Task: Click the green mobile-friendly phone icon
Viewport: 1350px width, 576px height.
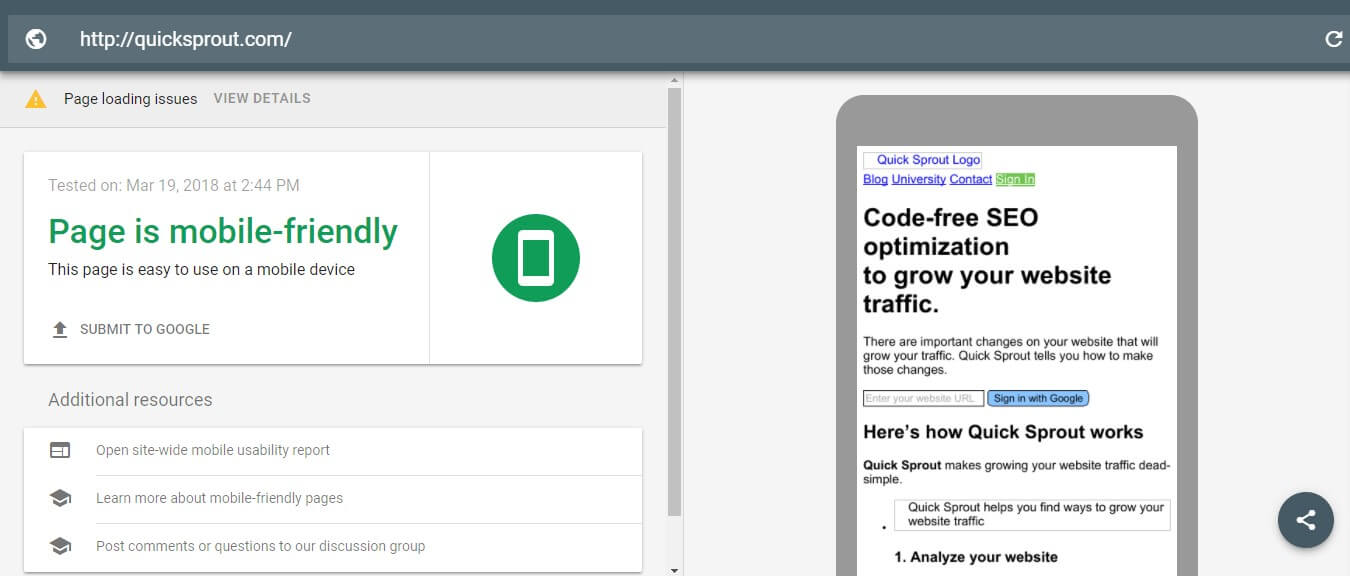Action: (536, 257)
